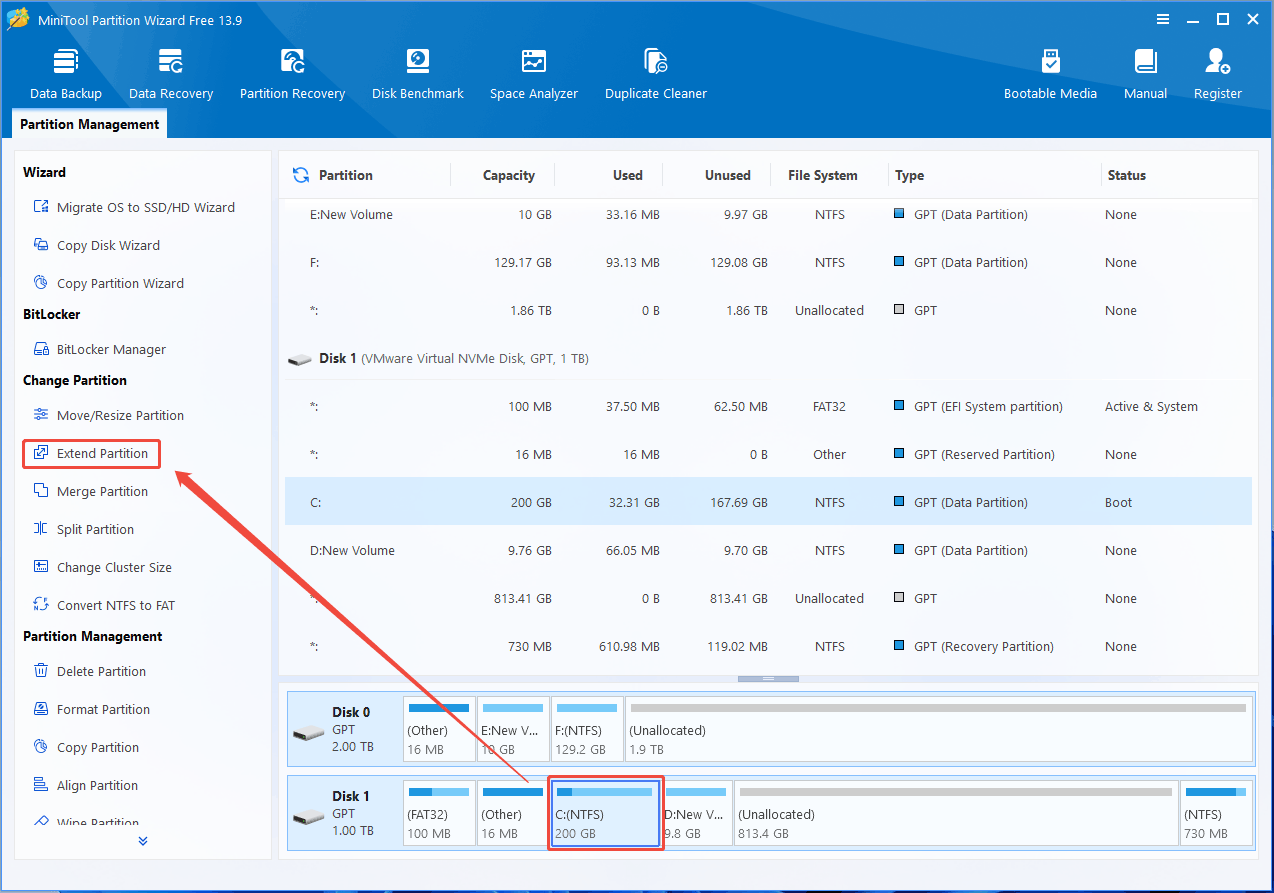Viewport: 1274px width, 893px height.
Task: Select Disk 0 in disk map
Action: (344, 730)
